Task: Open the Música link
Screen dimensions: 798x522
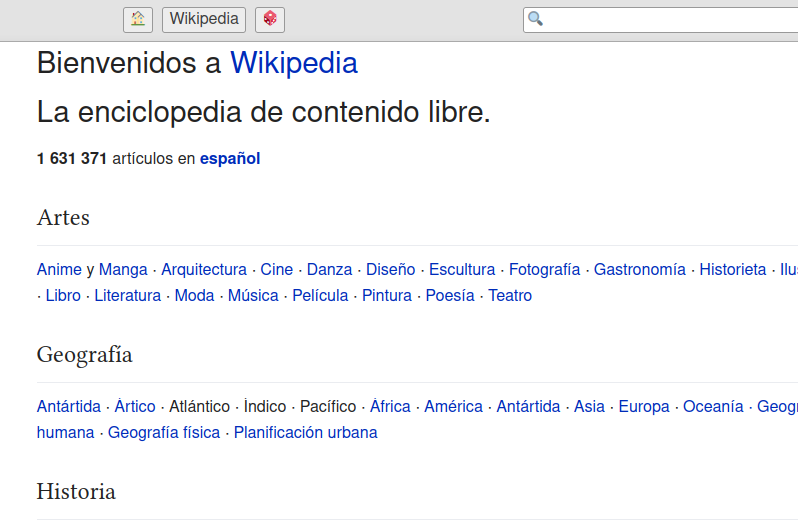Action: tap(253, 295)
